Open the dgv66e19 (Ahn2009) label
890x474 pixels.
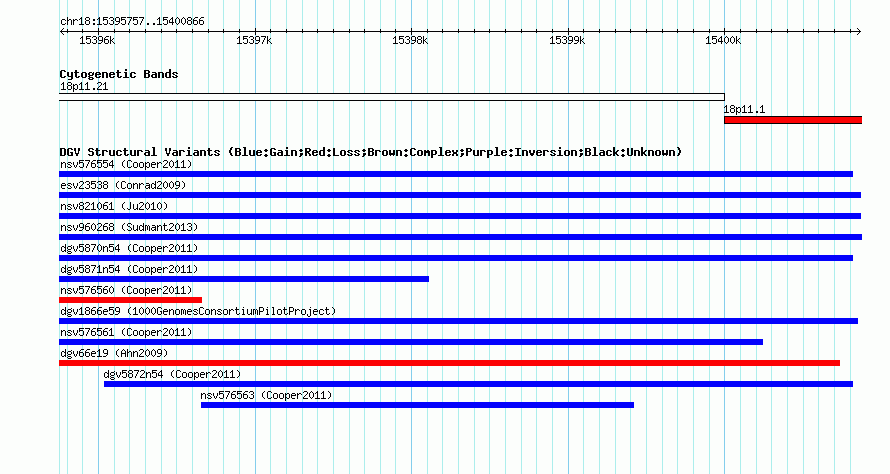coord(114,354)
